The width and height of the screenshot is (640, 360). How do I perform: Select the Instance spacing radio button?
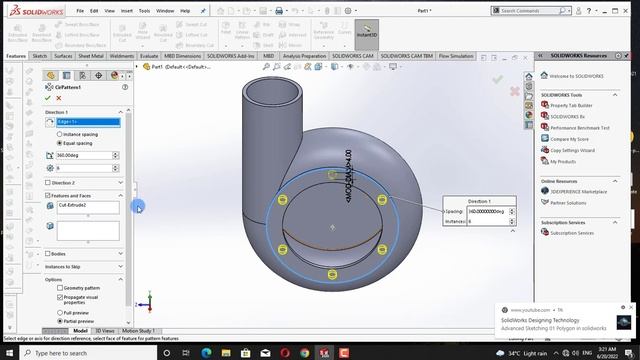tap(60, 134)
